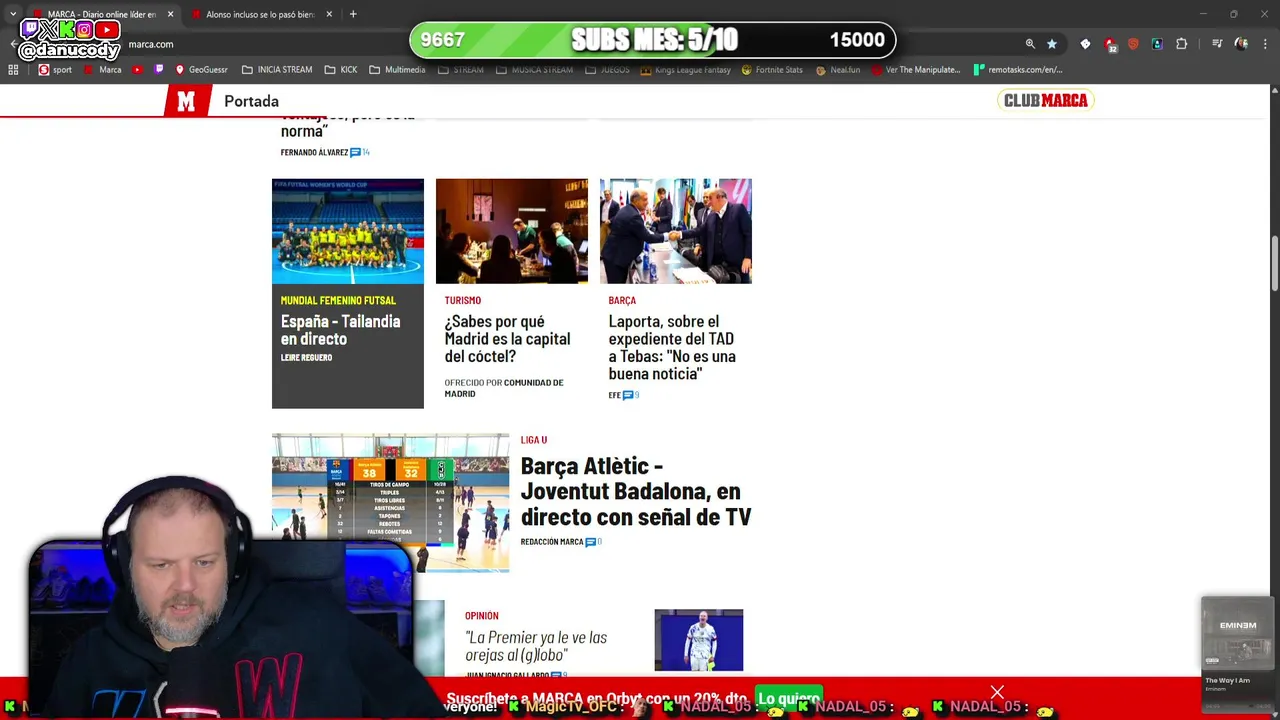Click the OPINIÓN section tag
Viewport: 1280px width, 720px height.
pyautogui.click(x=482, y=616)
